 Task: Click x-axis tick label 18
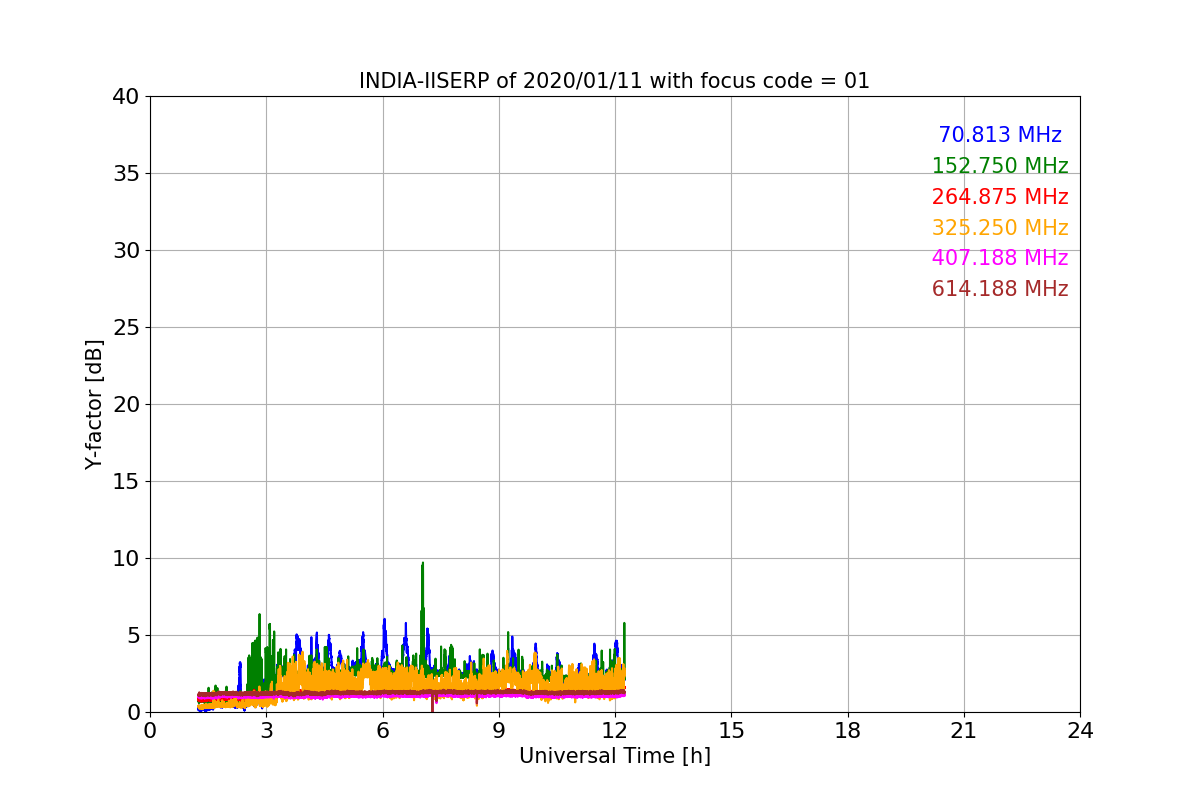(848, 731)
